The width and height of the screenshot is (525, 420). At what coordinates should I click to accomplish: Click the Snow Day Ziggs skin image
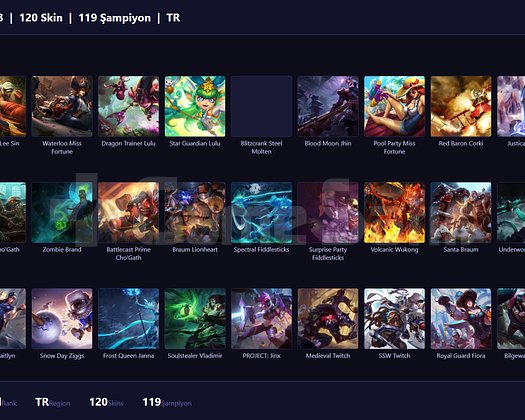pyautogui.click(x=62, y=319)
